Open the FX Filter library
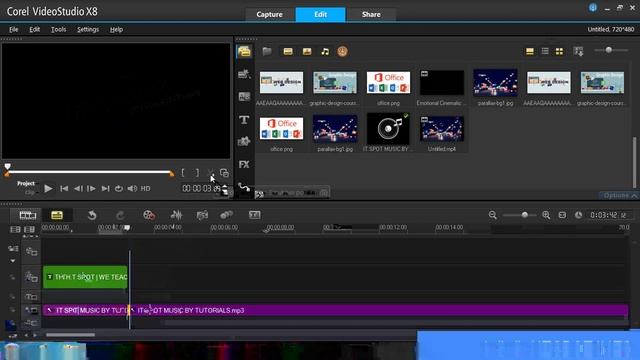 pyautogui.click(x=244, y=164)
